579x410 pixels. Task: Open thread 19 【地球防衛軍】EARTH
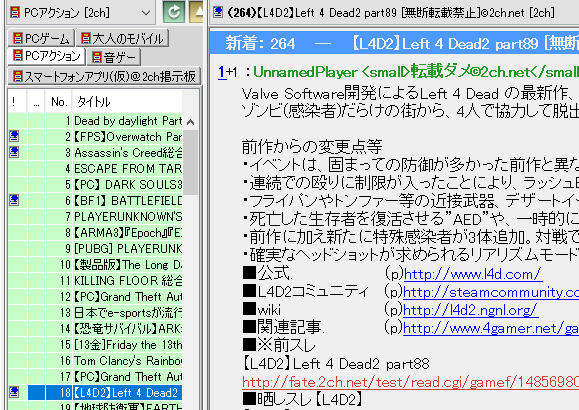[128, 406]
